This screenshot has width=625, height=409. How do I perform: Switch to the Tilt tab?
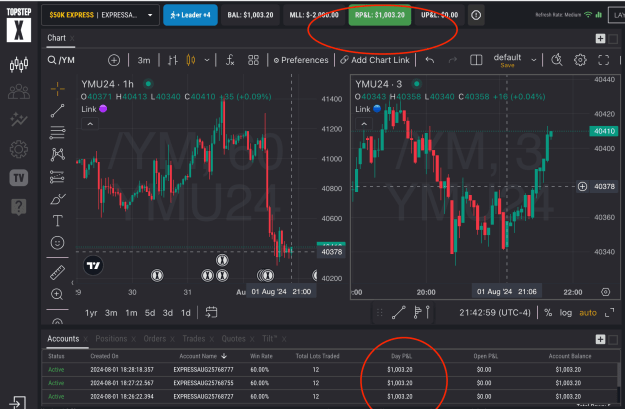click(x=269, y=339)
